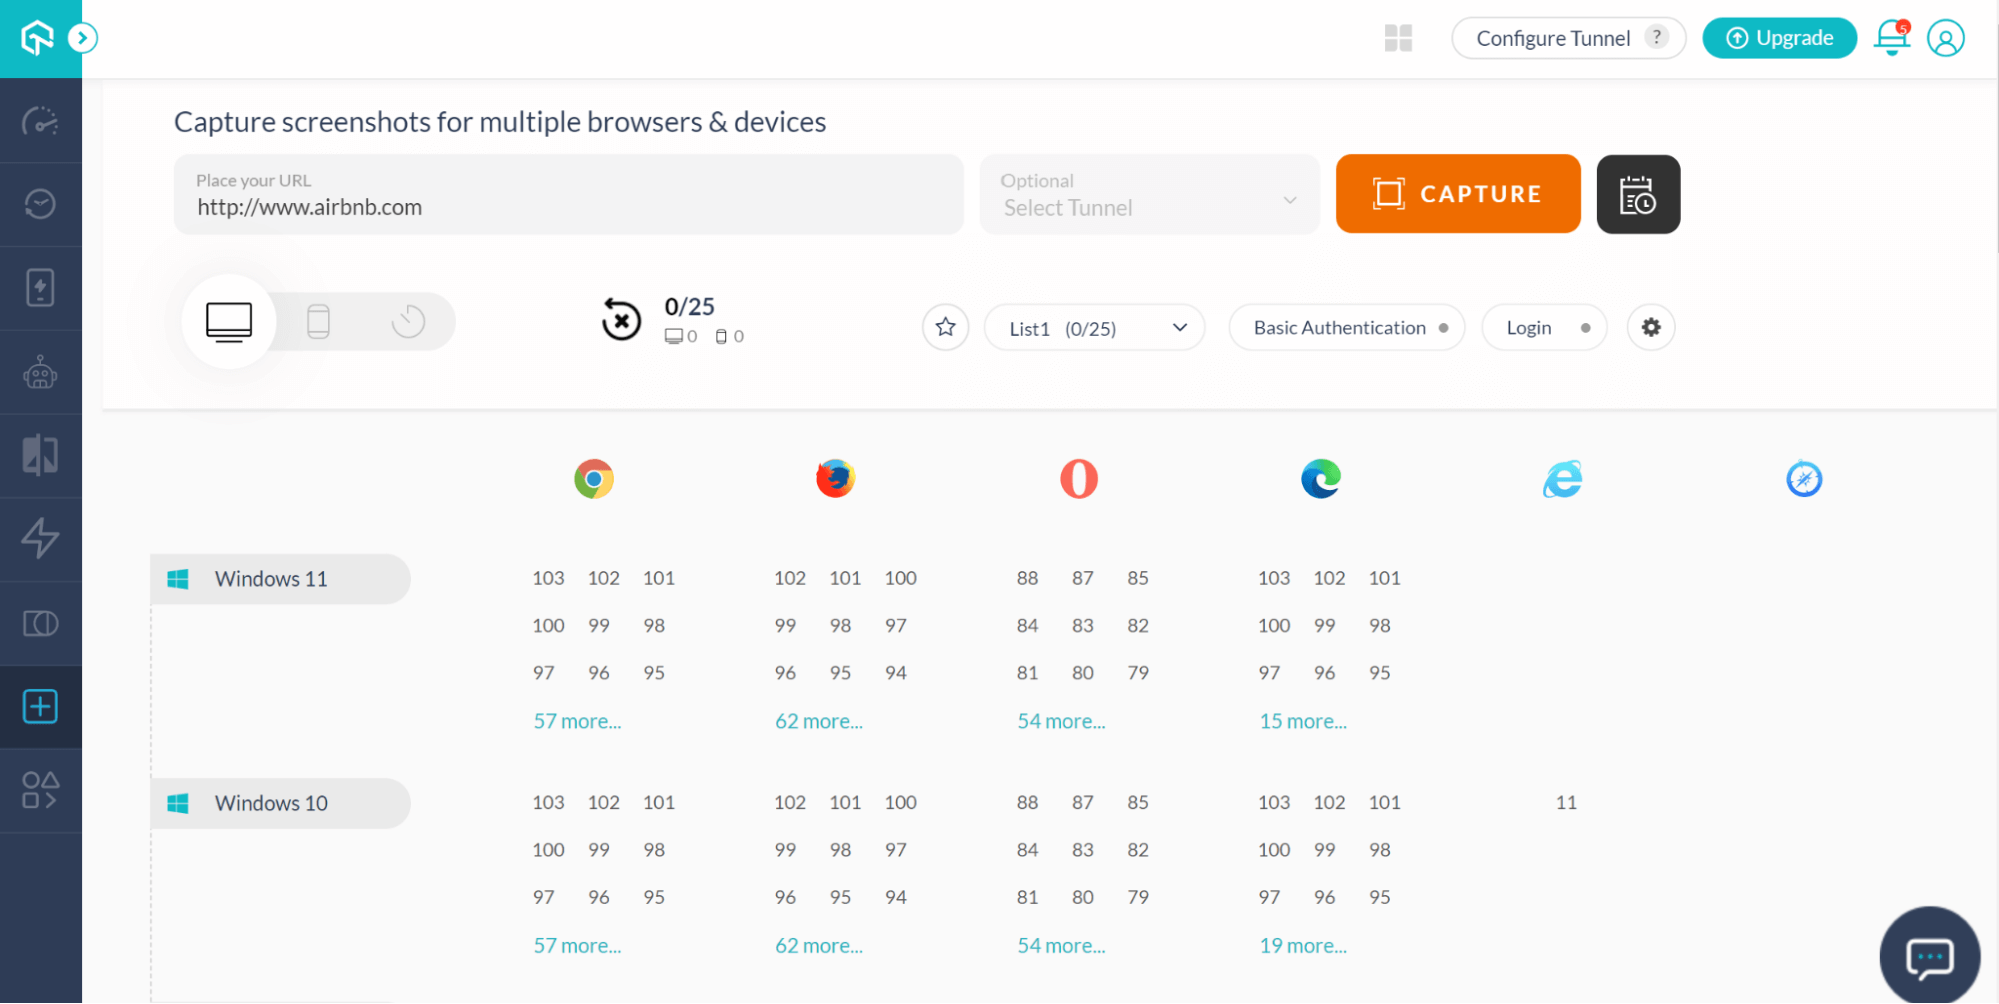Image resolution: width=1999 pixels, height=1004 pixels.
Task: Open the chat support bubble
Action: [1929, 956]
